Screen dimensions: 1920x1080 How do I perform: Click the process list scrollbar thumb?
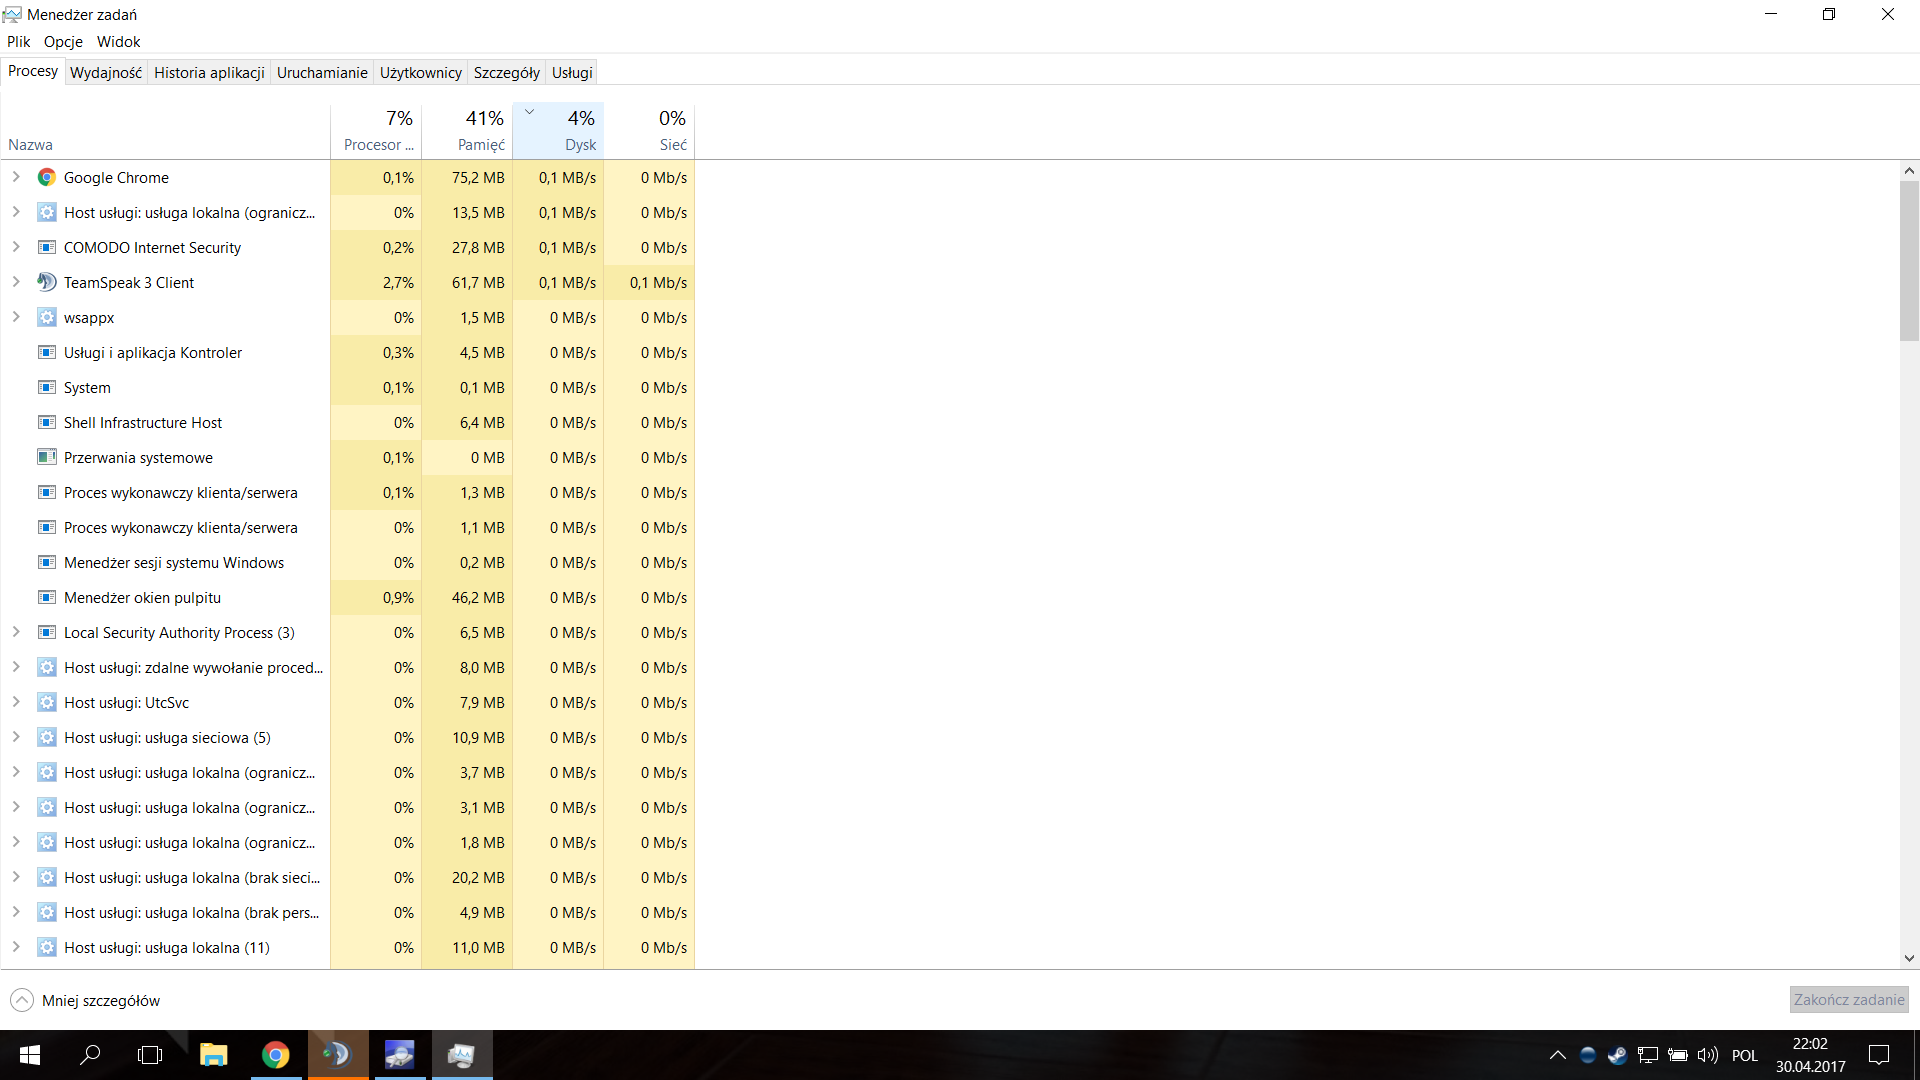coord(1909,261)
